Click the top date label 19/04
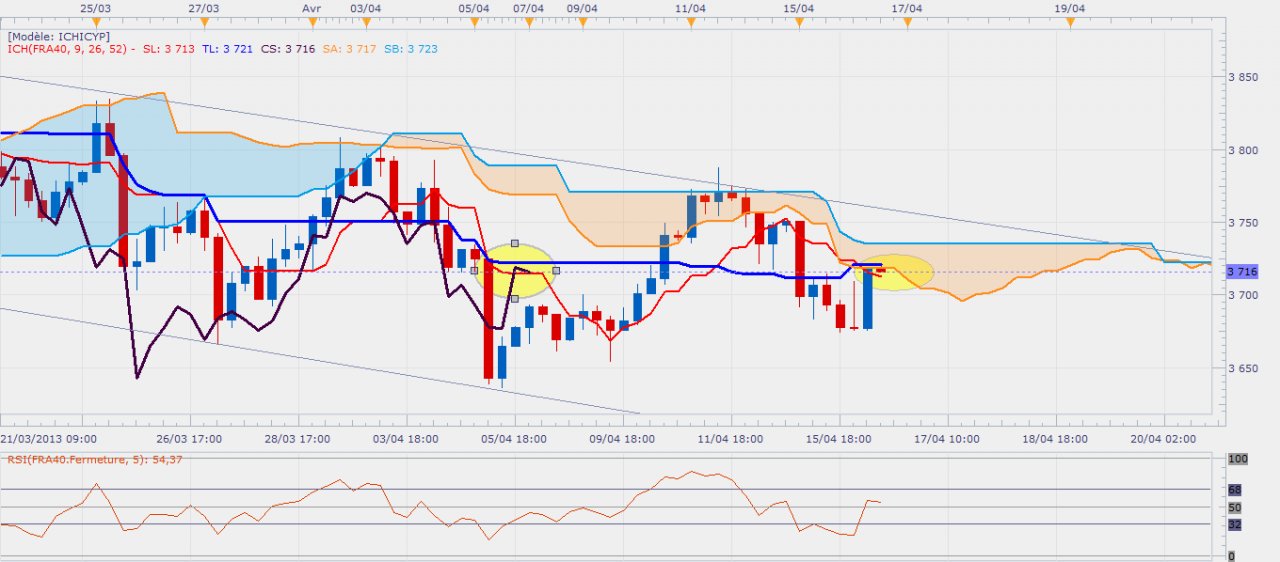This screenshot has width=1280, height=562. pyautogui.click(x=1069, y=8)
